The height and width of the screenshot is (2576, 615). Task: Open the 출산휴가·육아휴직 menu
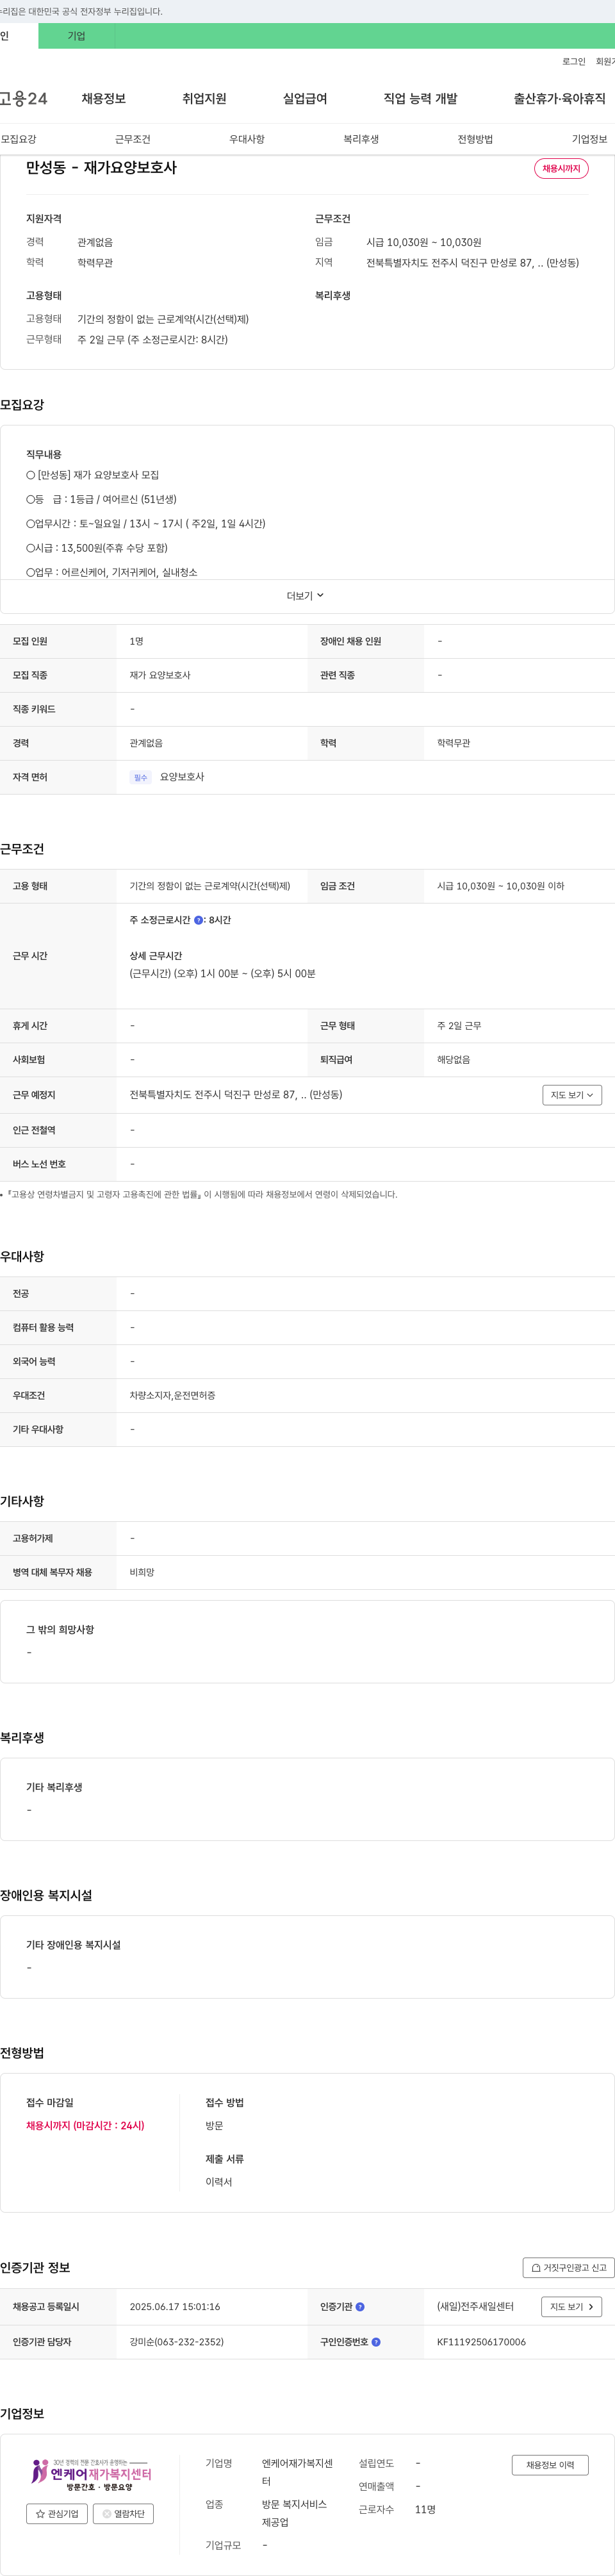pos(559,99)
